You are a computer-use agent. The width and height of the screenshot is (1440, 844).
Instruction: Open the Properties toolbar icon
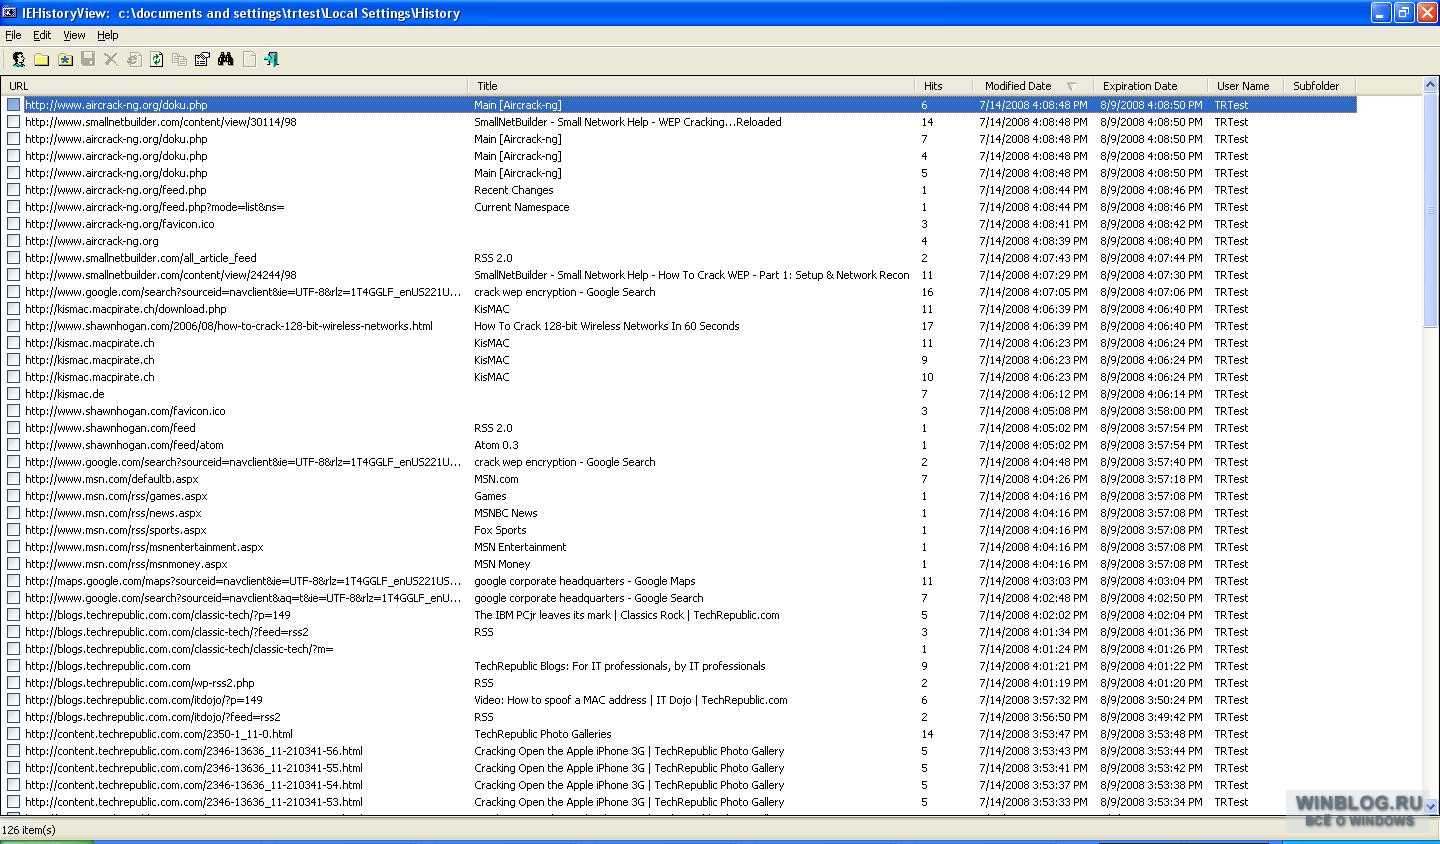(x=202, y=60)
